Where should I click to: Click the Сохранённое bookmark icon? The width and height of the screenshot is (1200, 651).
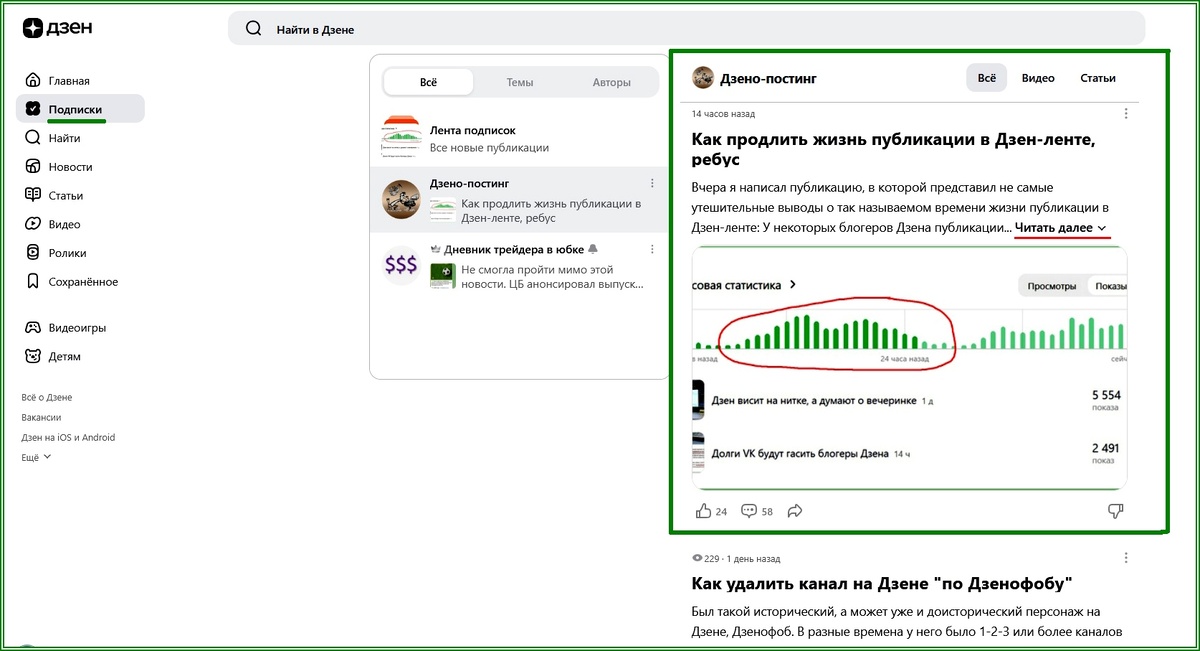click(33, 282)
